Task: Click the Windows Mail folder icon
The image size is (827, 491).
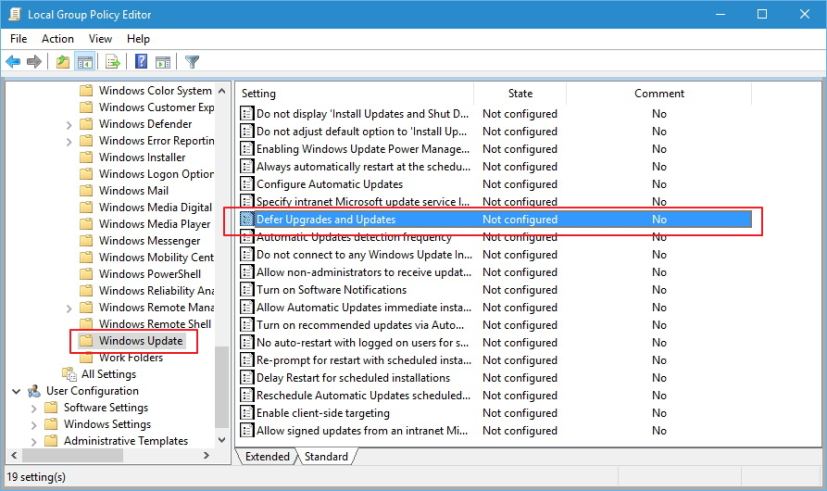Action: point(86,191)
